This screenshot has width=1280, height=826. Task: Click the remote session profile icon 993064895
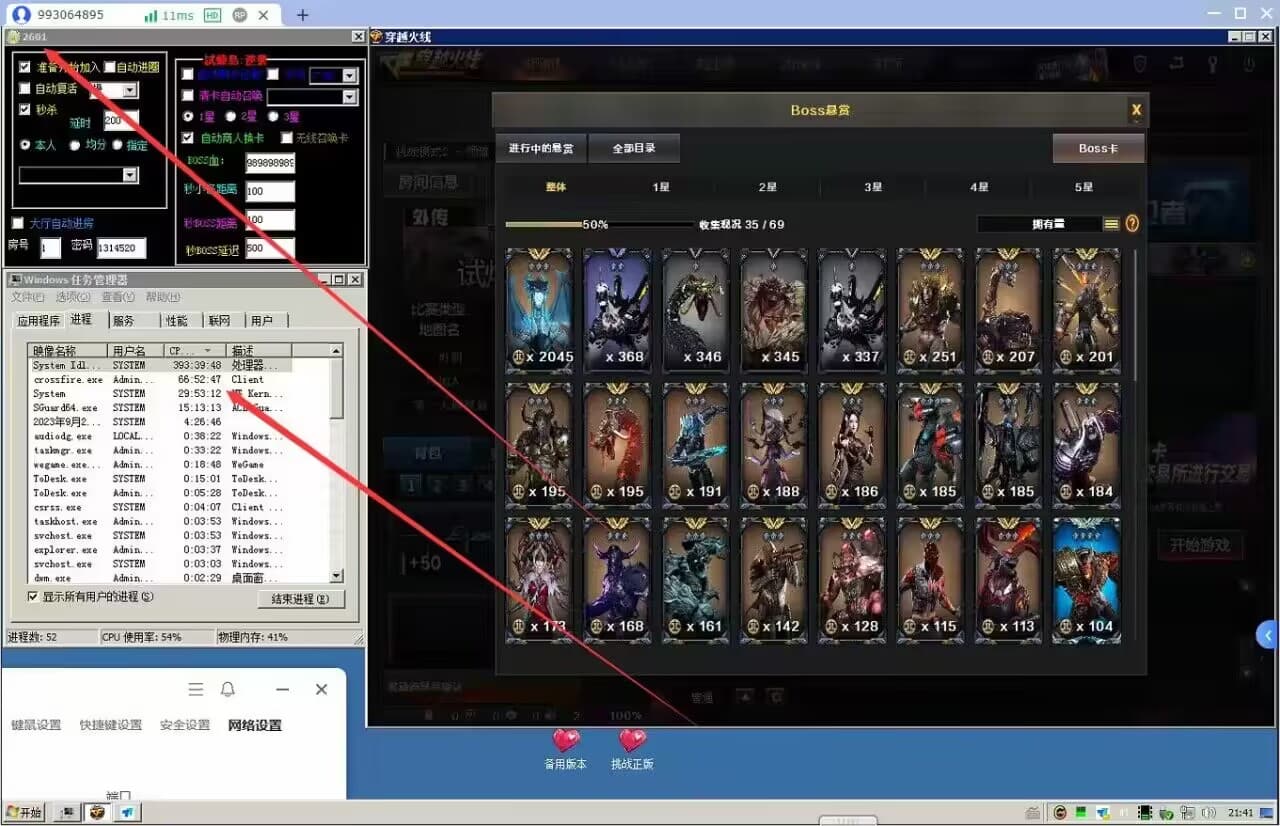21,15
